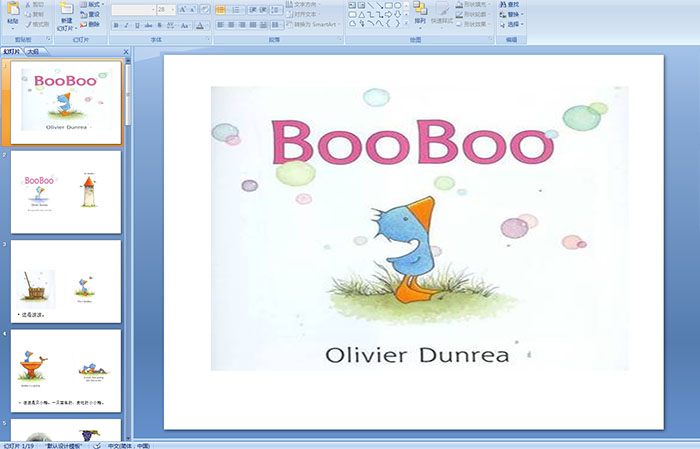Click the Find (查找) binoculars icon
The width and height of the screenshot is (700, 449).
(503, 4)
